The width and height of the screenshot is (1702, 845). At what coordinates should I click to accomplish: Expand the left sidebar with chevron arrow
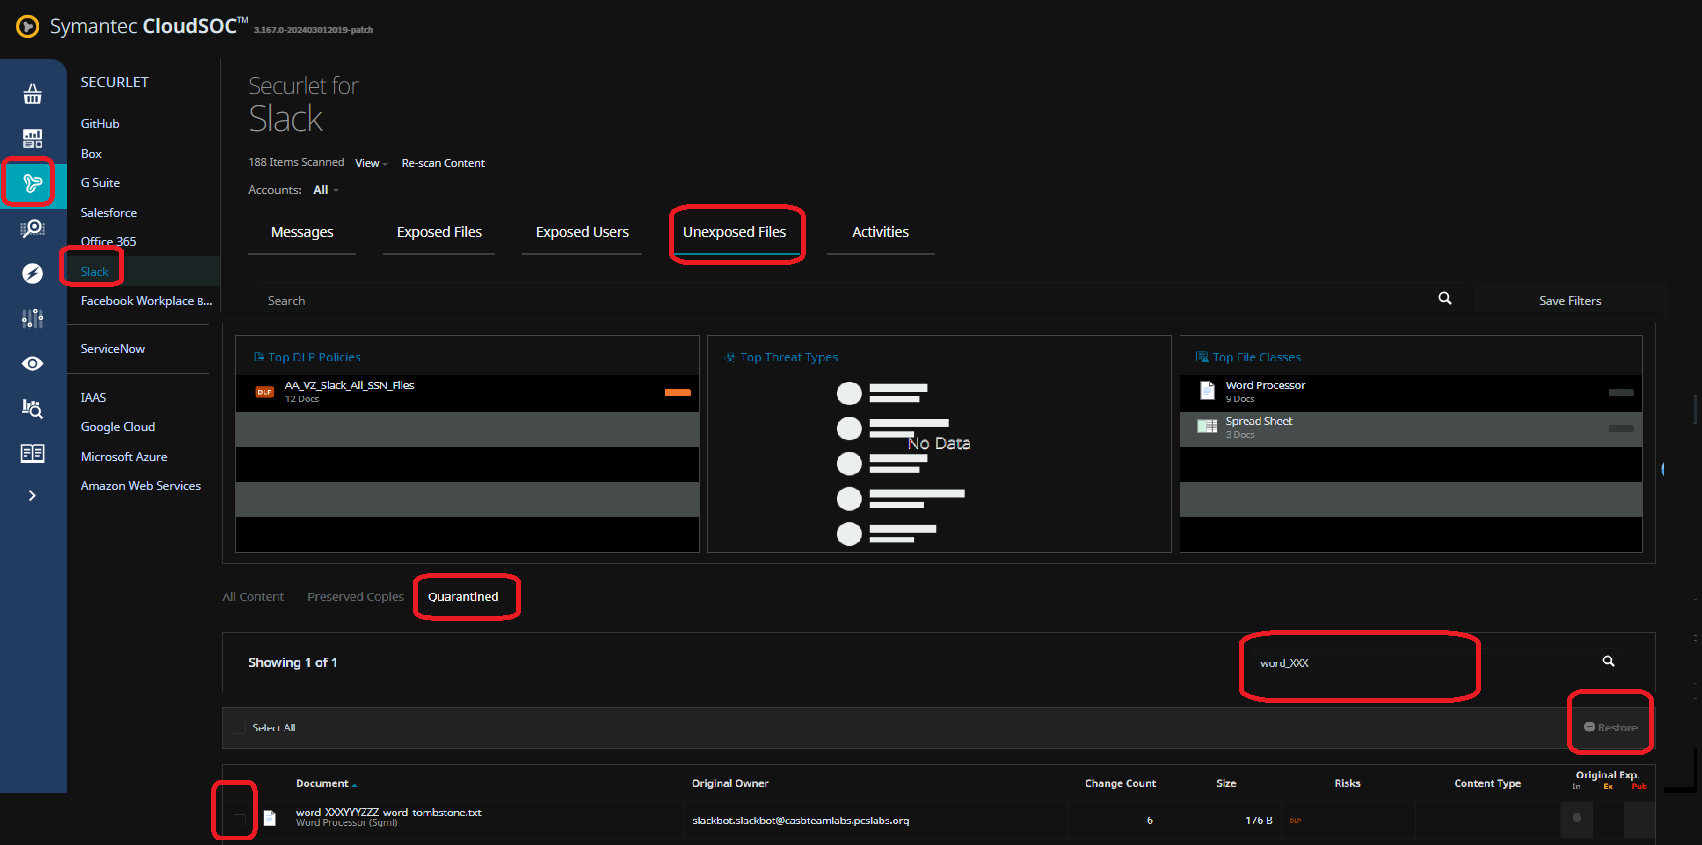point(32,495)
